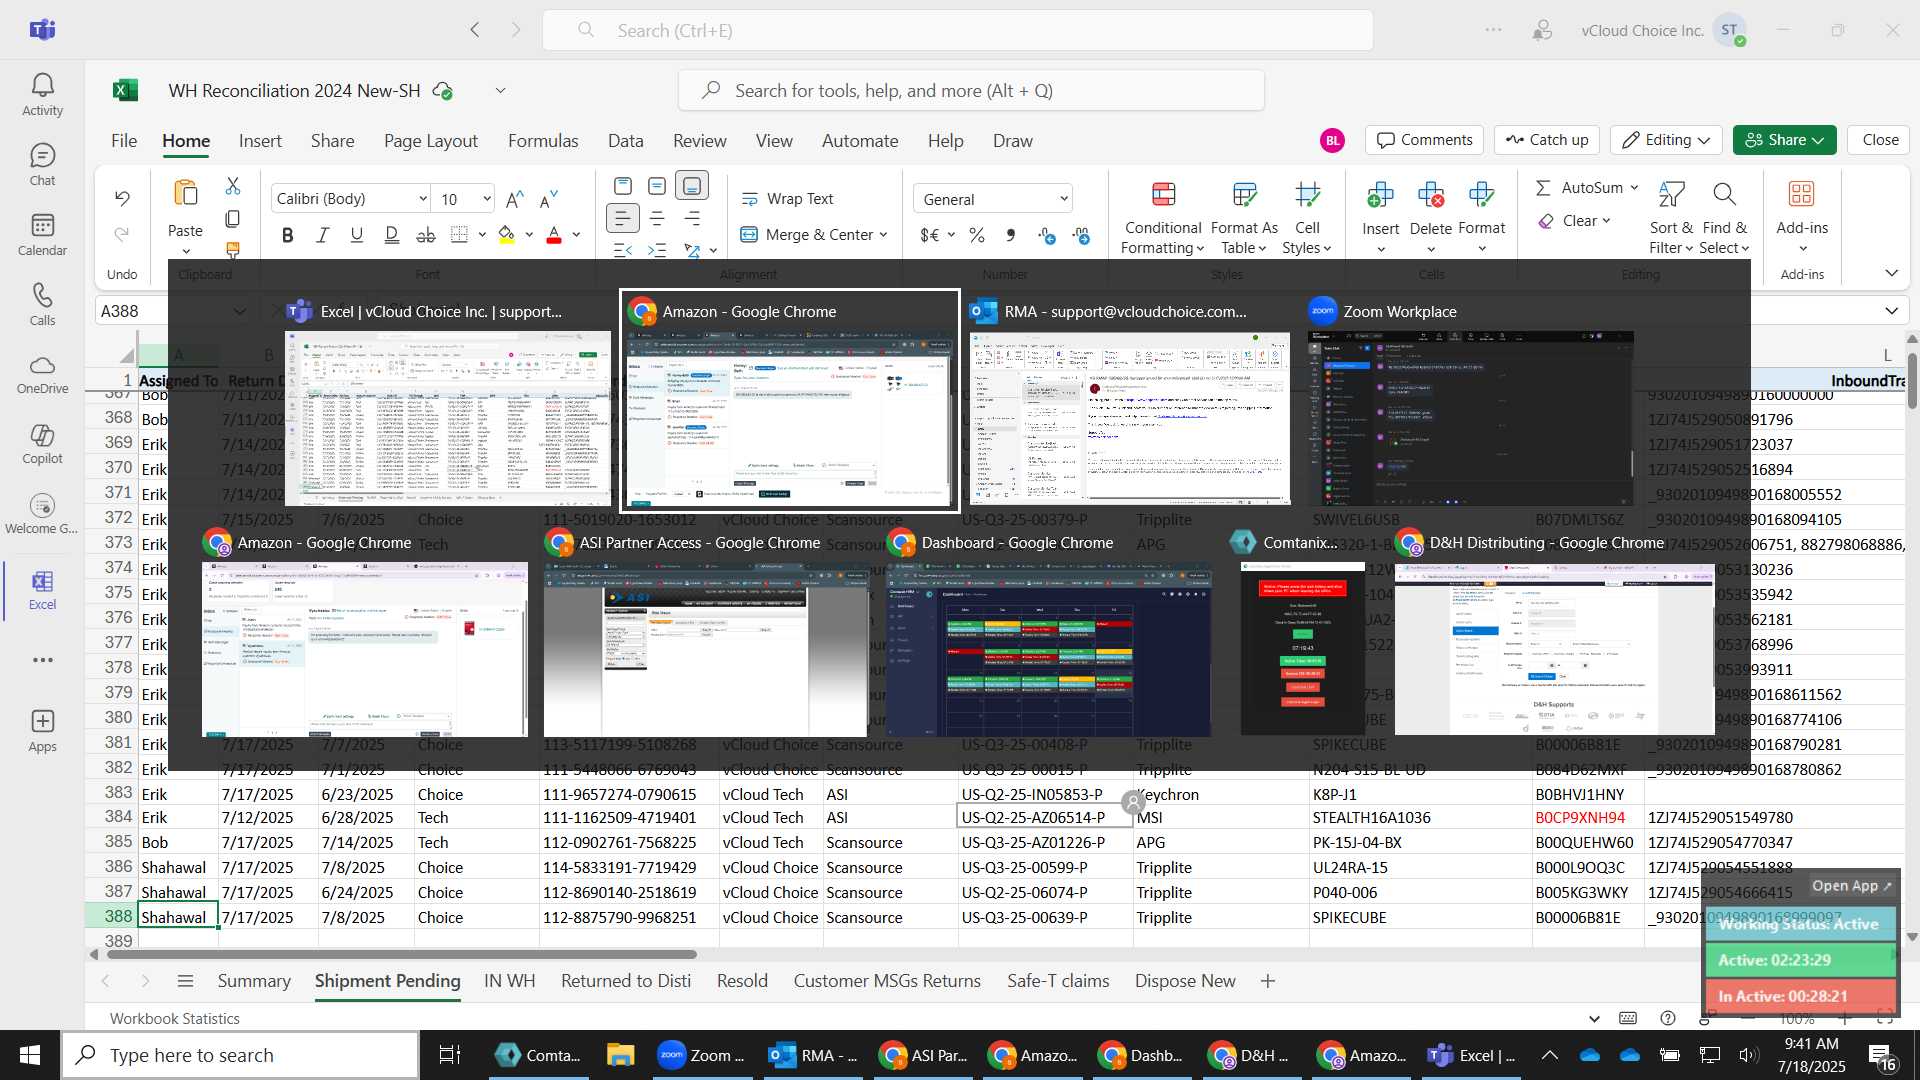Image resolution: width=1920 pixels, height=1080 pixels.
Task: Add a new sheet
Action: 1268,981
